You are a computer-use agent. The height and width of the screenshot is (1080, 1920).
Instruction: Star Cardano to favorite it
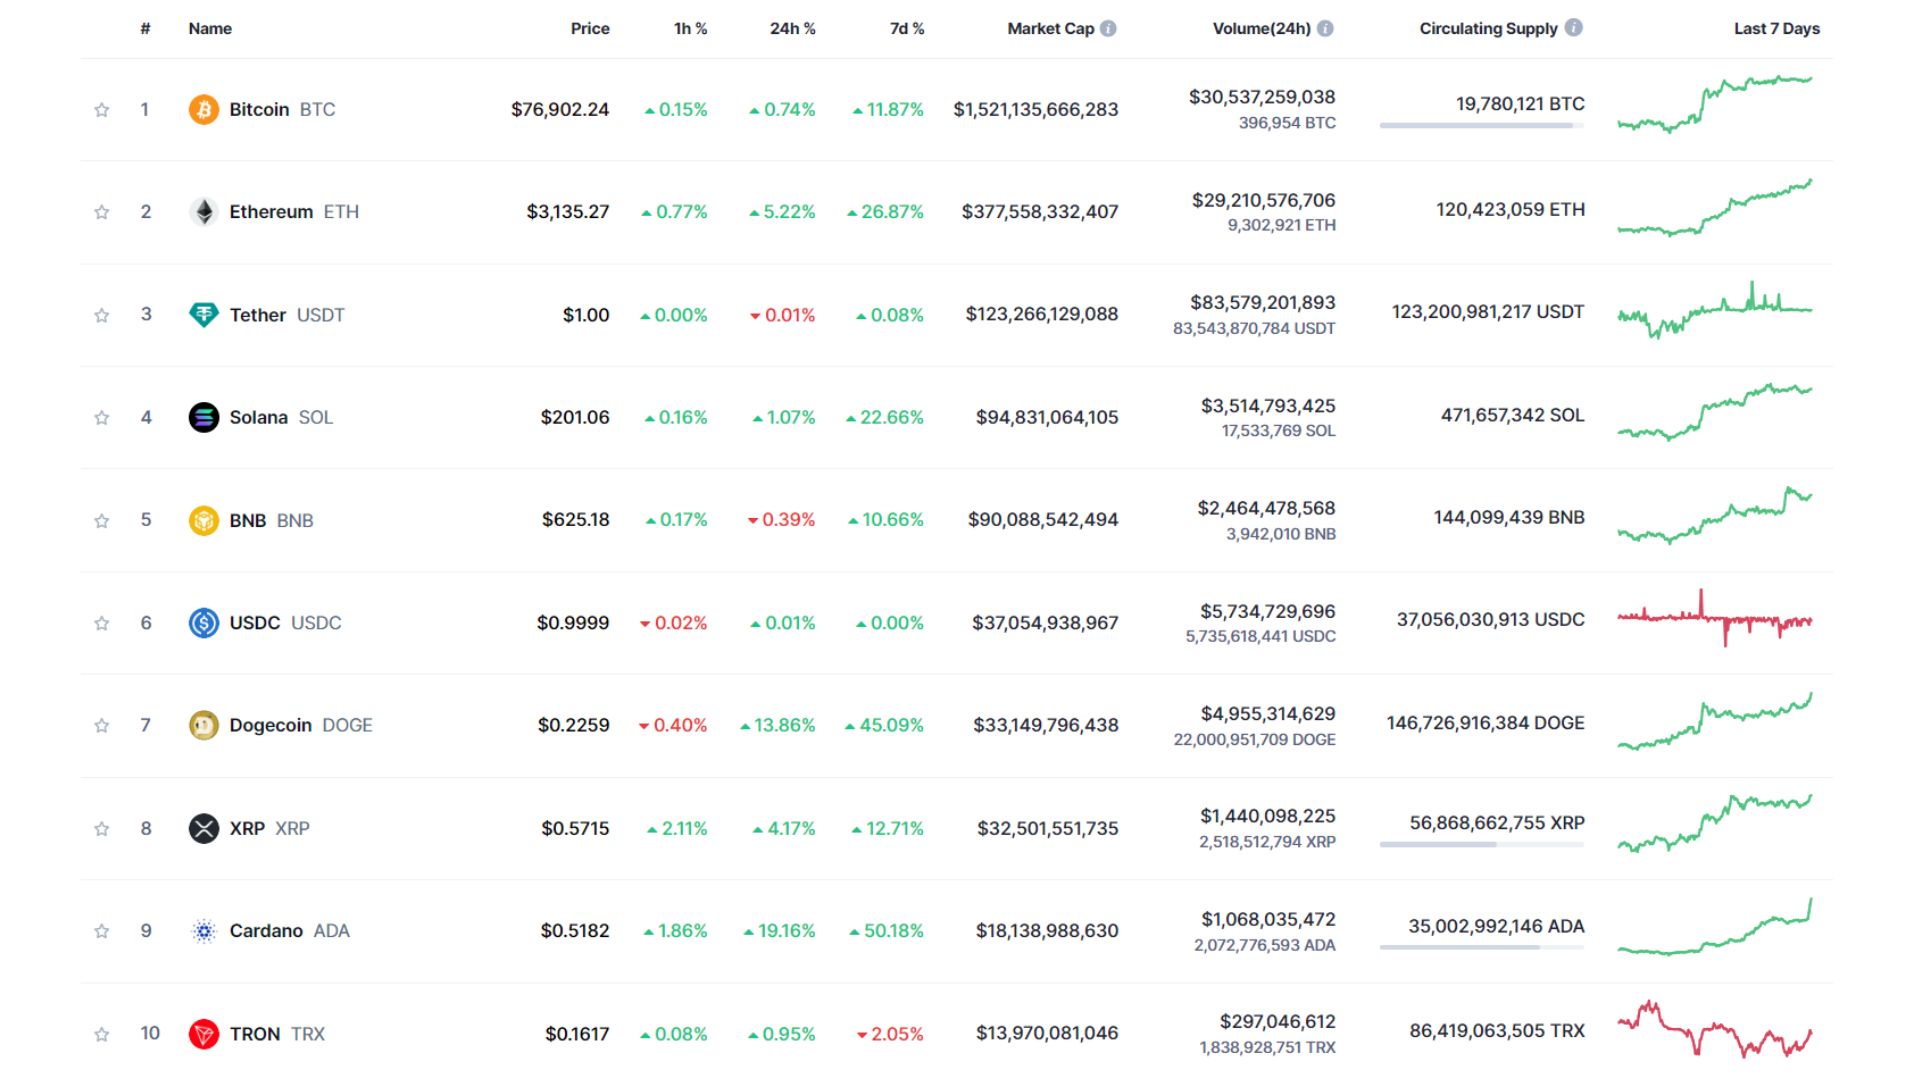[101, 930]
